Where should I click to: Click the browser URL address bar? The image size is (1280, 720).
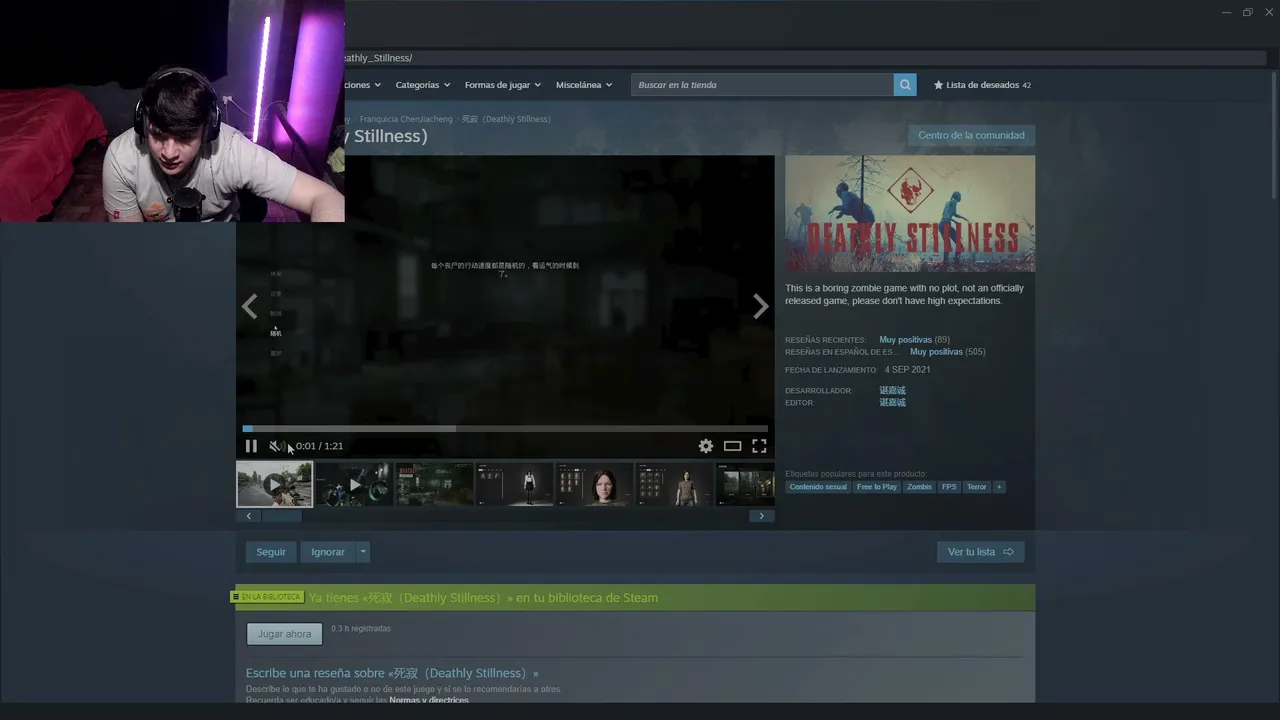coord(805,58)
